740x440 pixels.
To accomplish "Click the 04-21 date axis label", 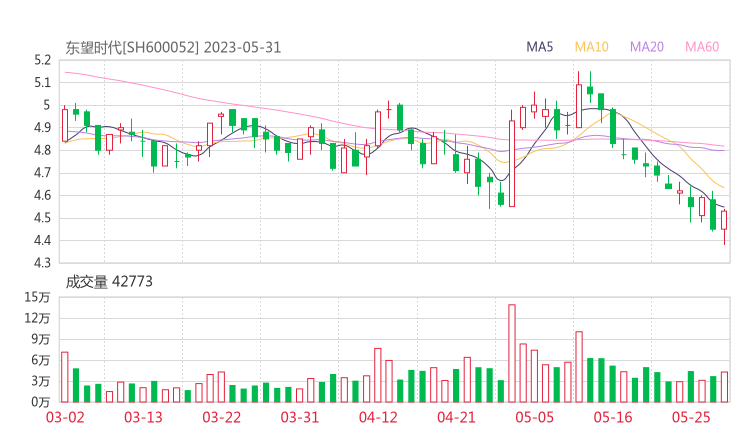I will (x=456, y=417).
